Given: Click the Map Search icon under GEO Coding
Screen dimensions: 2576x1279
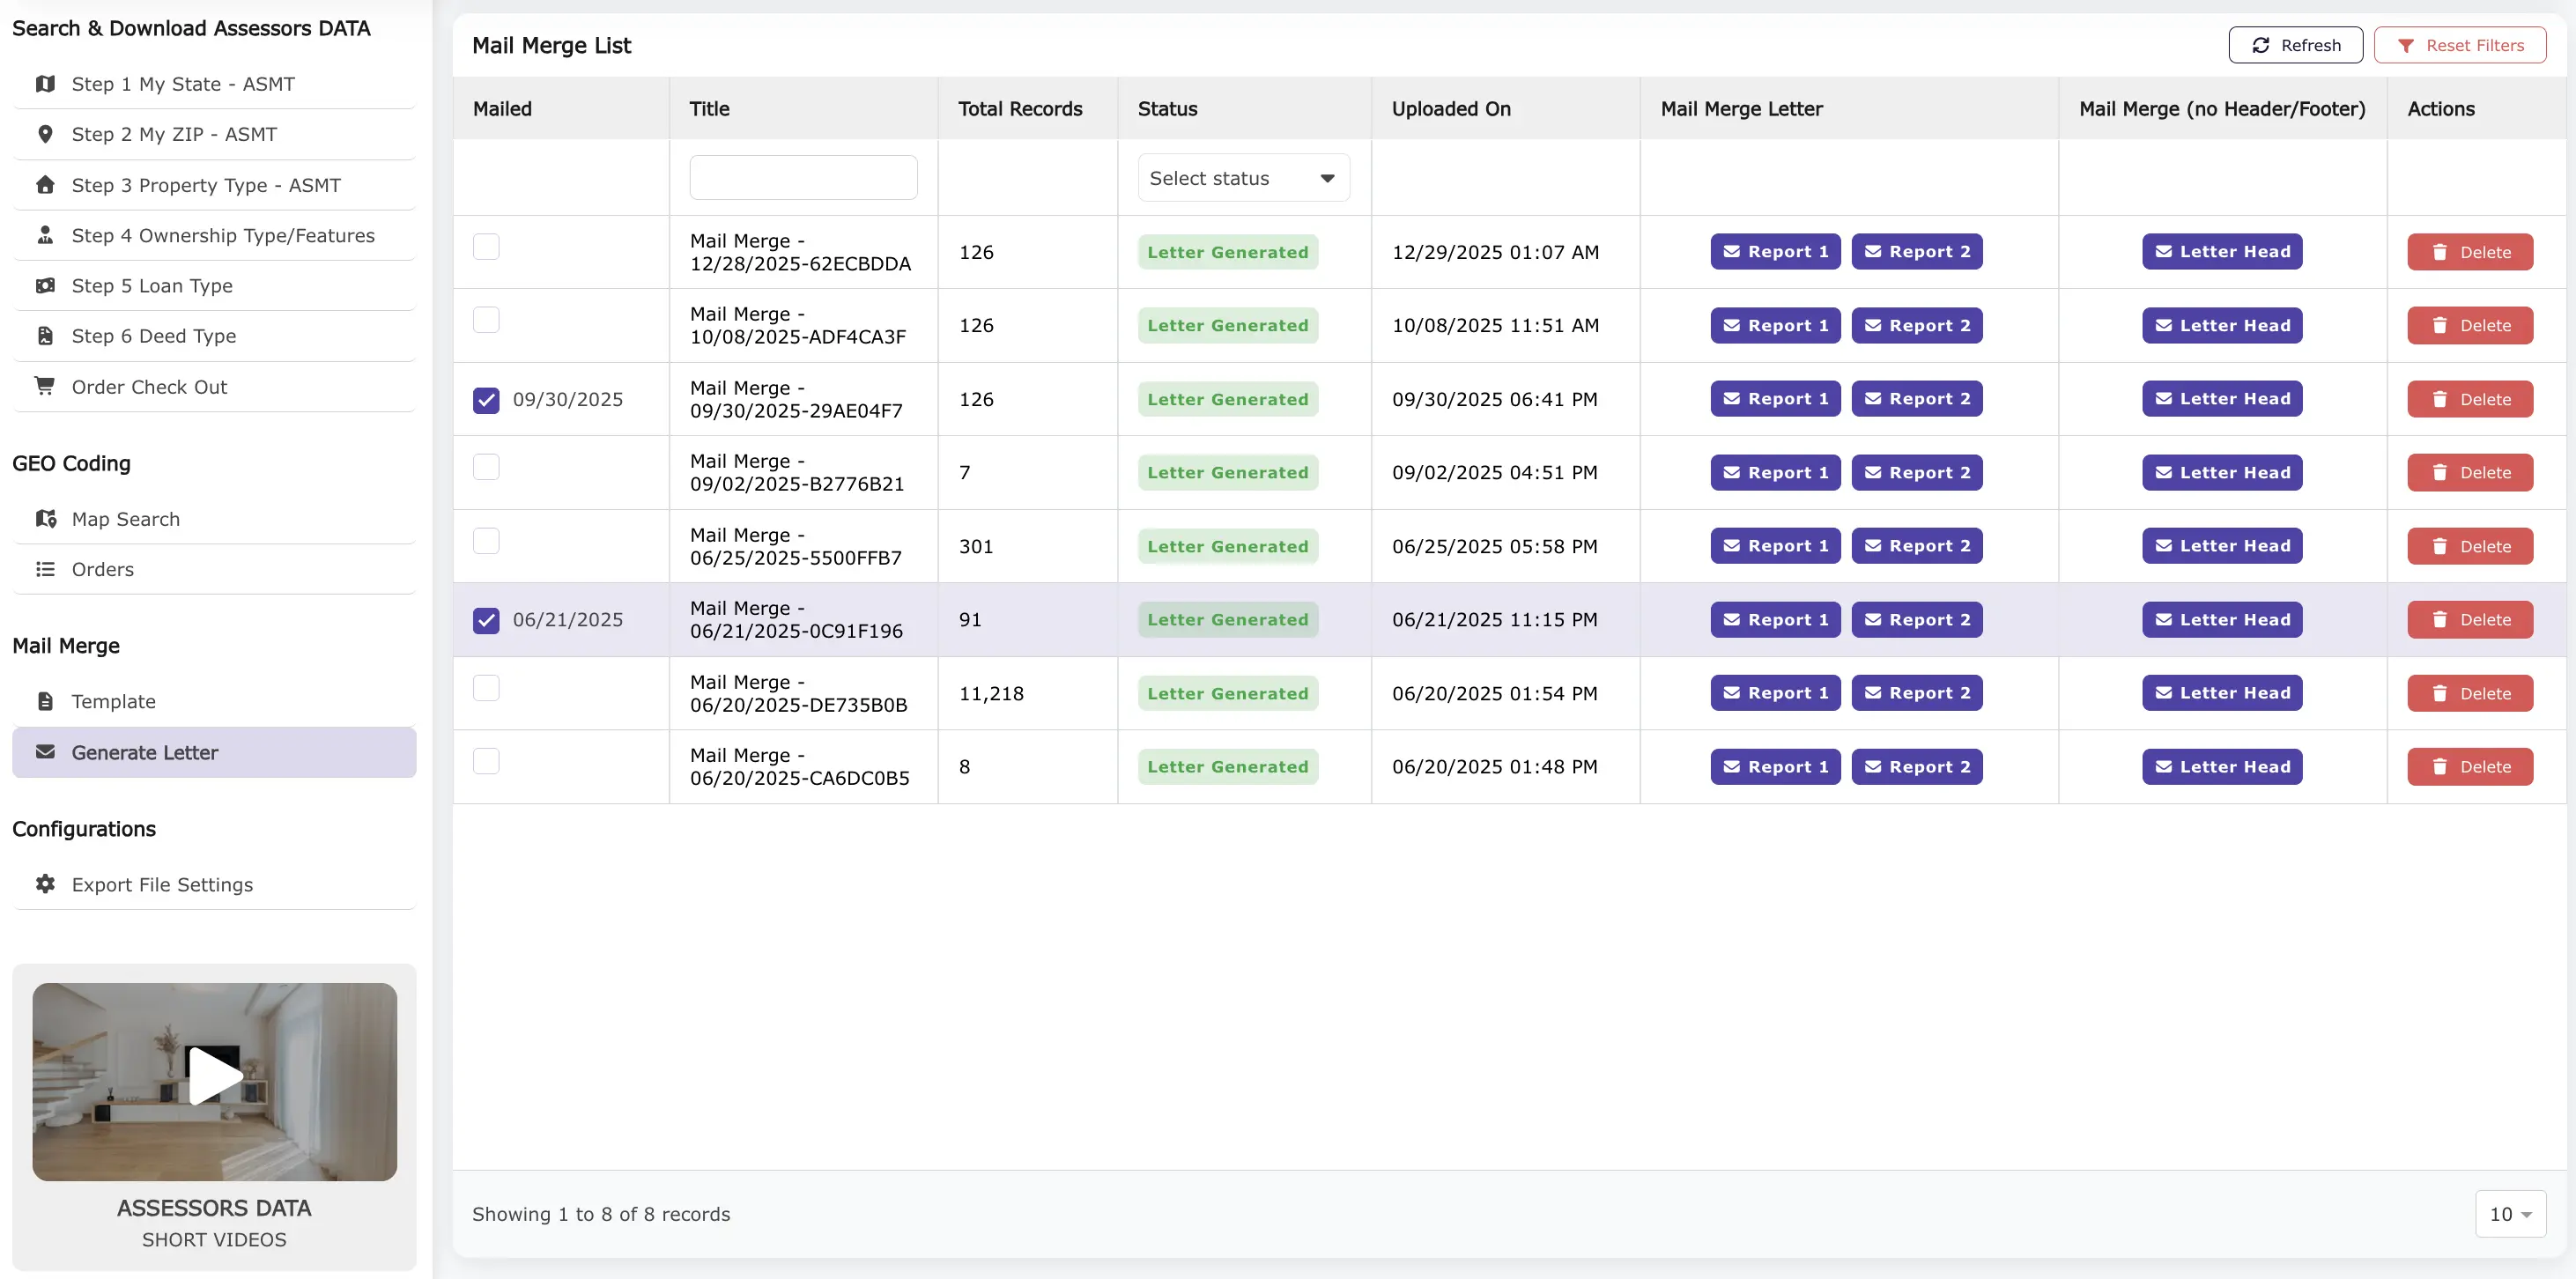Looking at the screenshot, I should point(45,519).
